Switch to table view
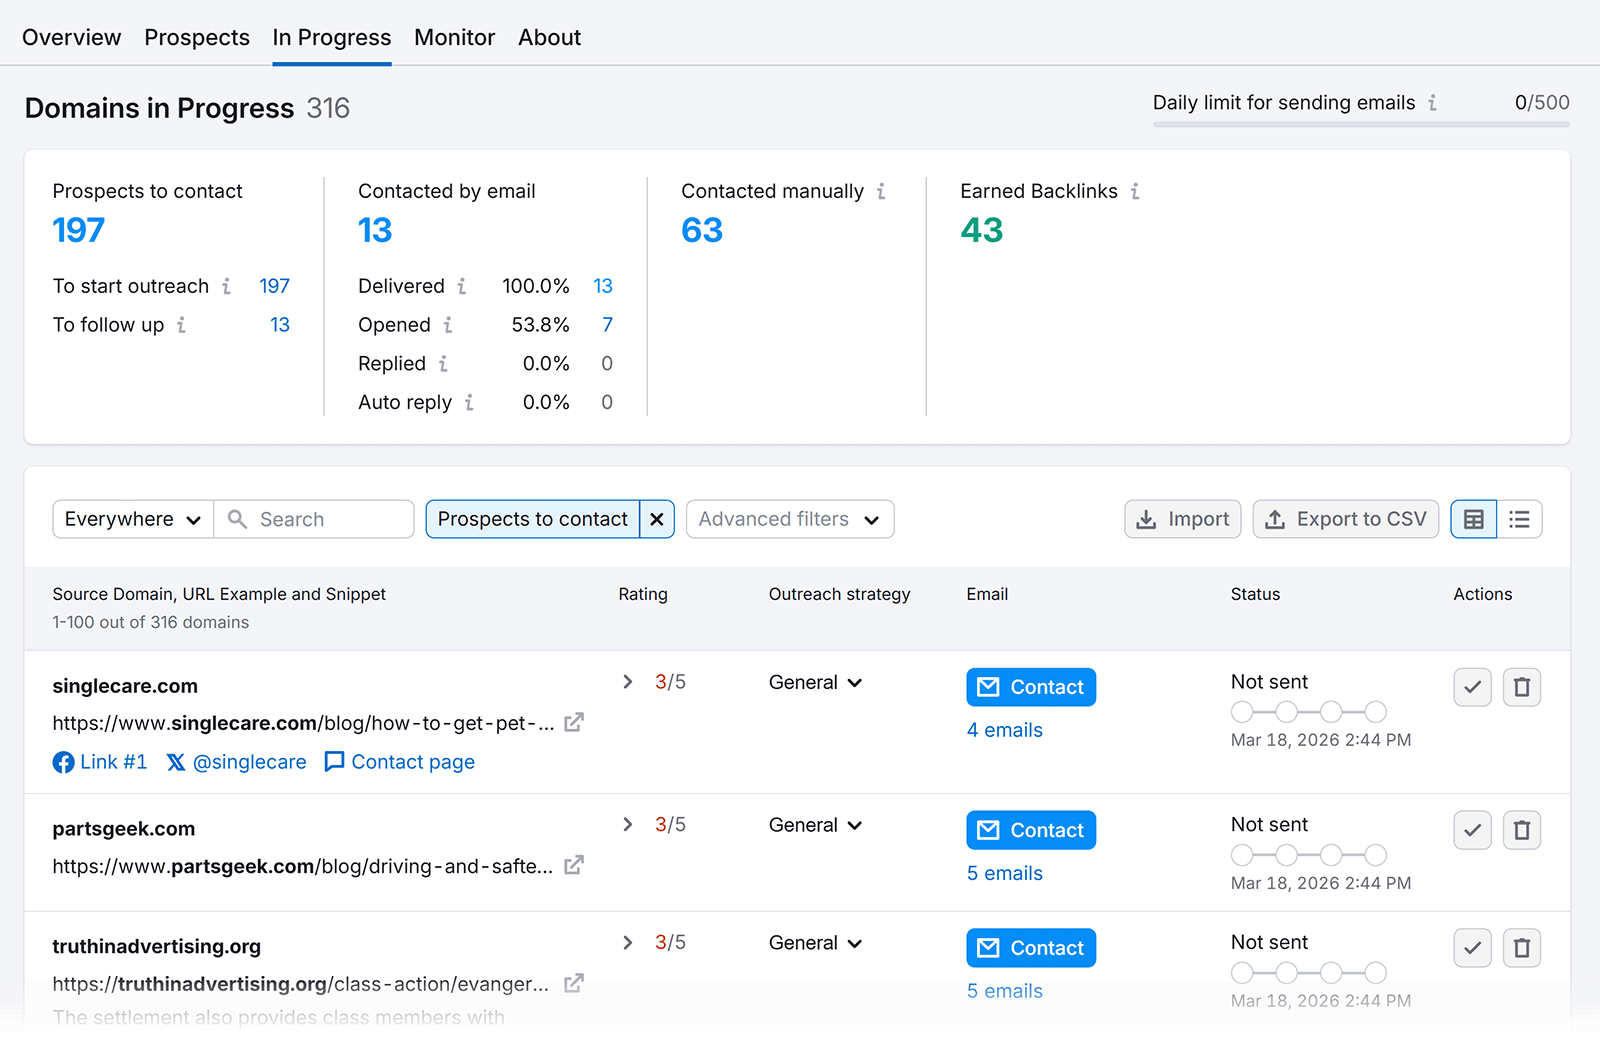The width and height of the screenshot is (1600, 1037). click(x=1473, y=519)
